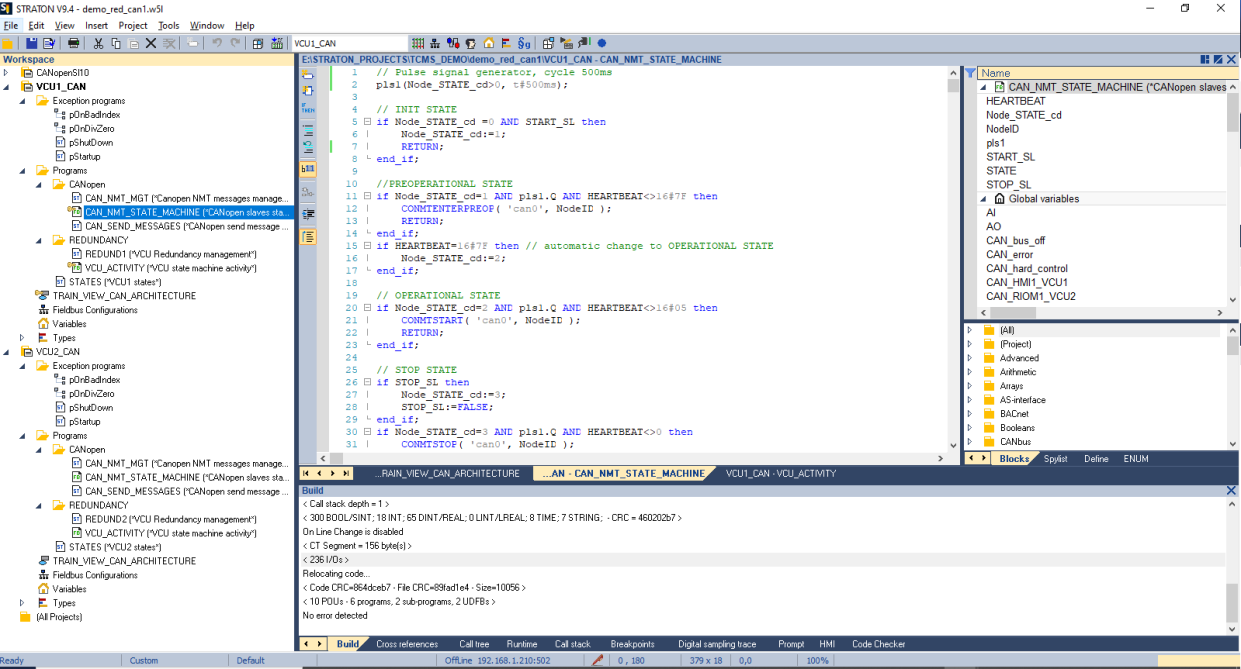The width and height of the screenshot is (1241, 669).
Task: Click the blue filter funnel icon
Action: coord(970,73)
